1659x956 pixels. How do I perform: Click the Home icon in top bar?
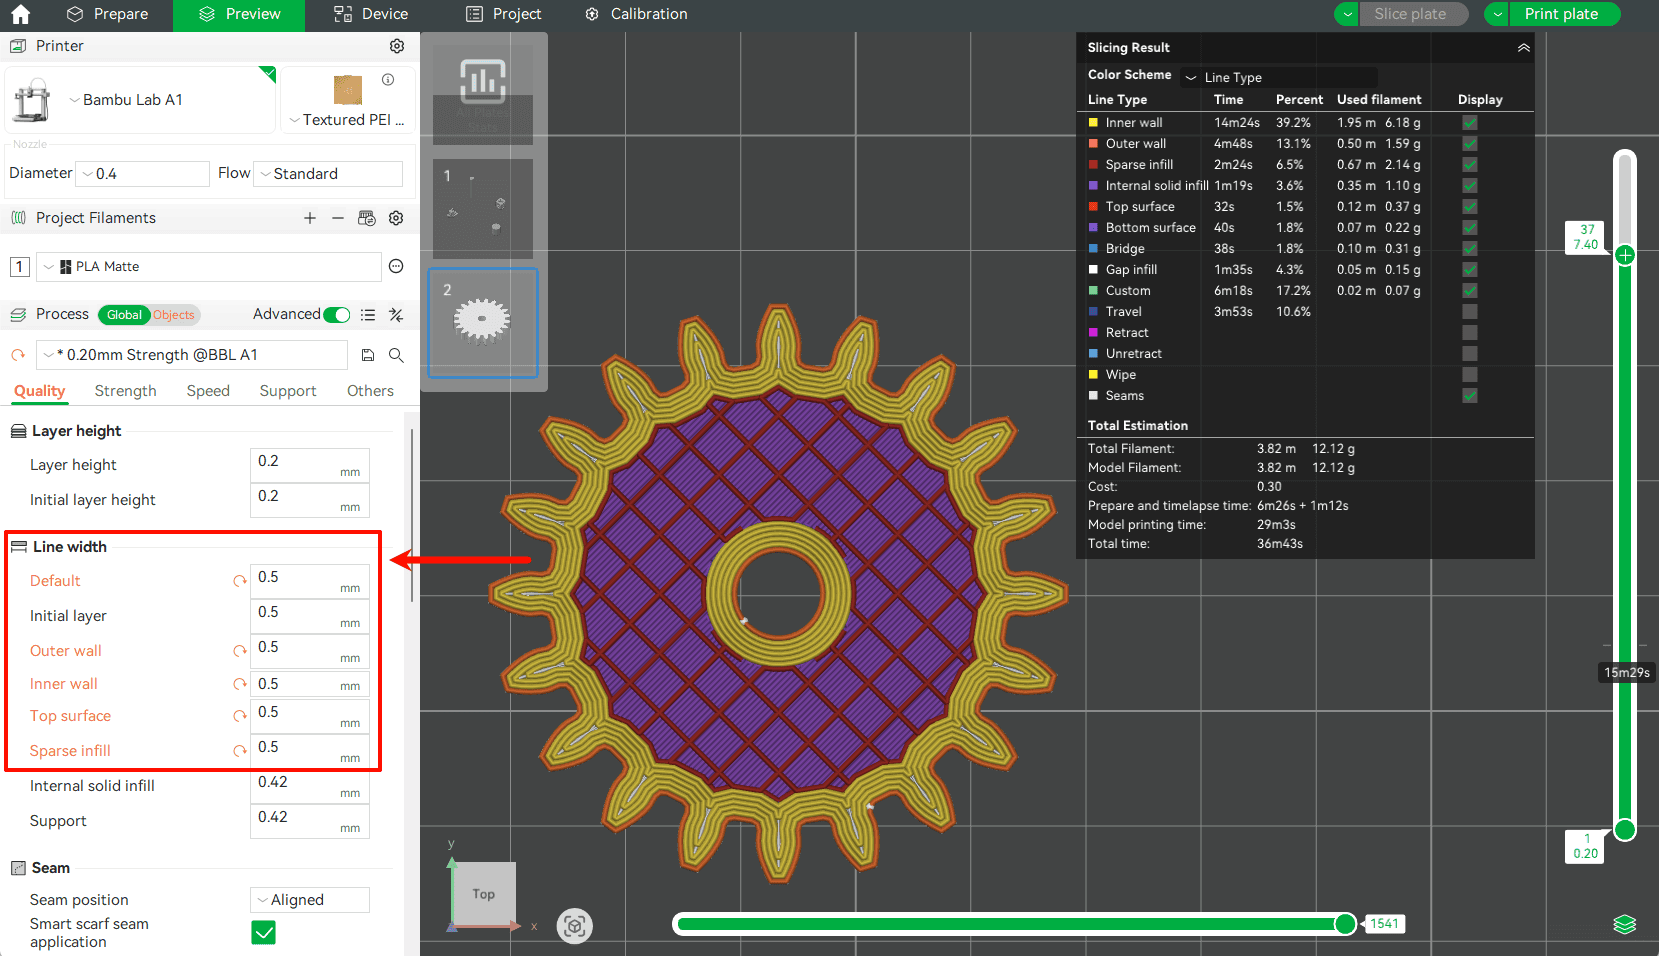20,14
